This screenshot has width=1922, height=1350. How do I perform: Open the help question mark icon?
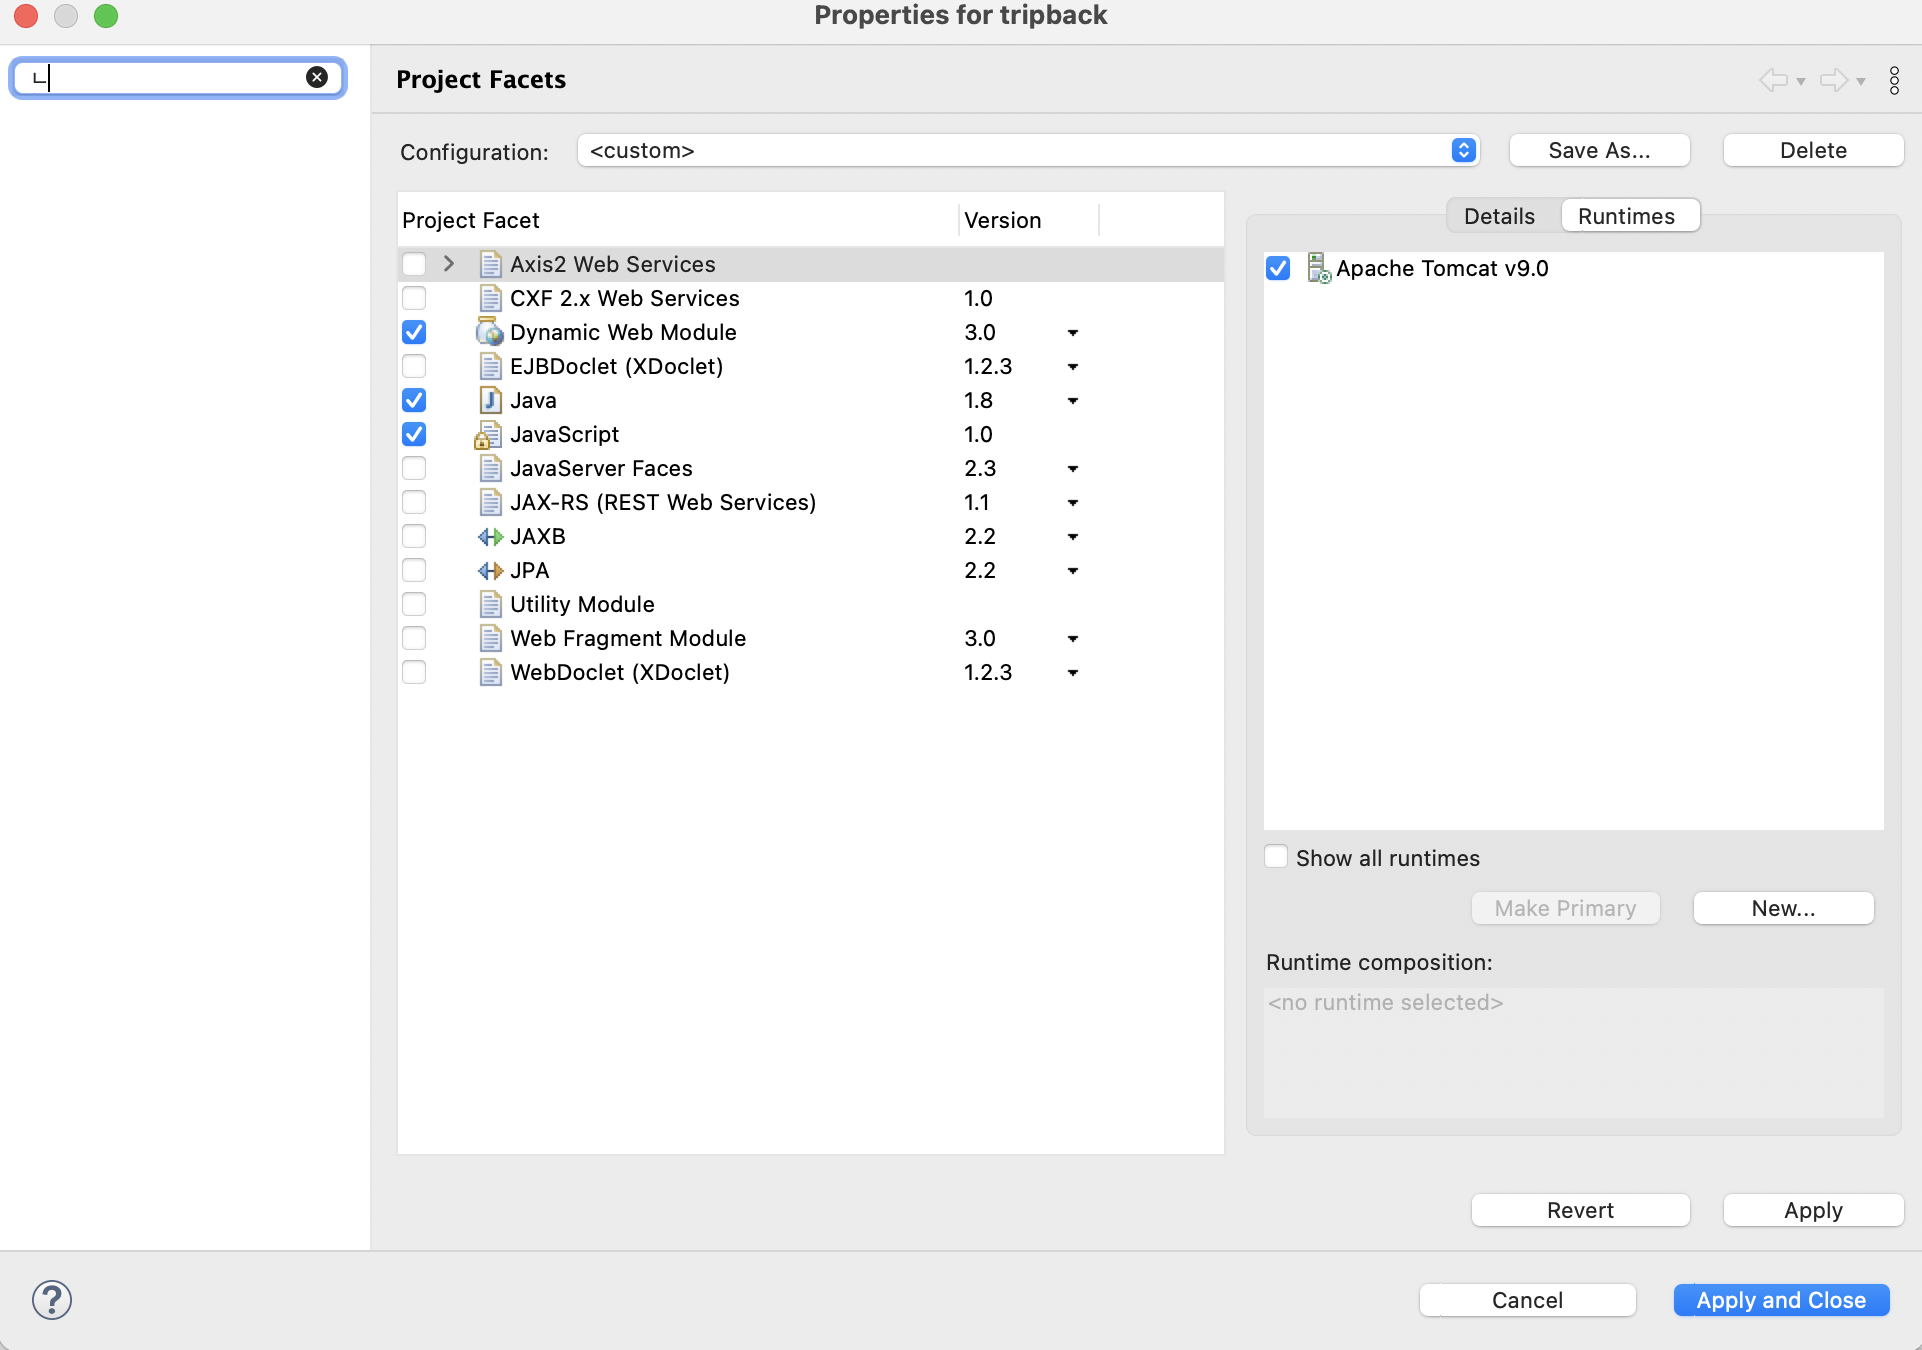pyautogui.click(x=52, y=1300)
